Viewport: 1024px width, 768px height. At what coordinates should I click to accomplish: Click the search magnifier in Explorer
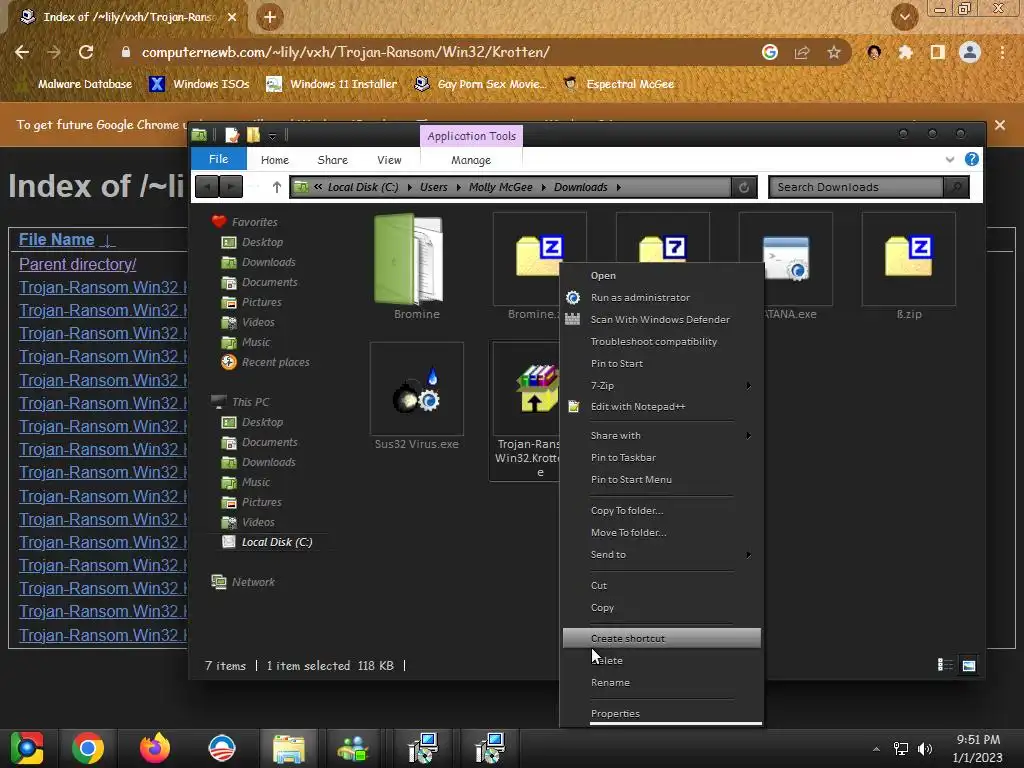[956, 187]
